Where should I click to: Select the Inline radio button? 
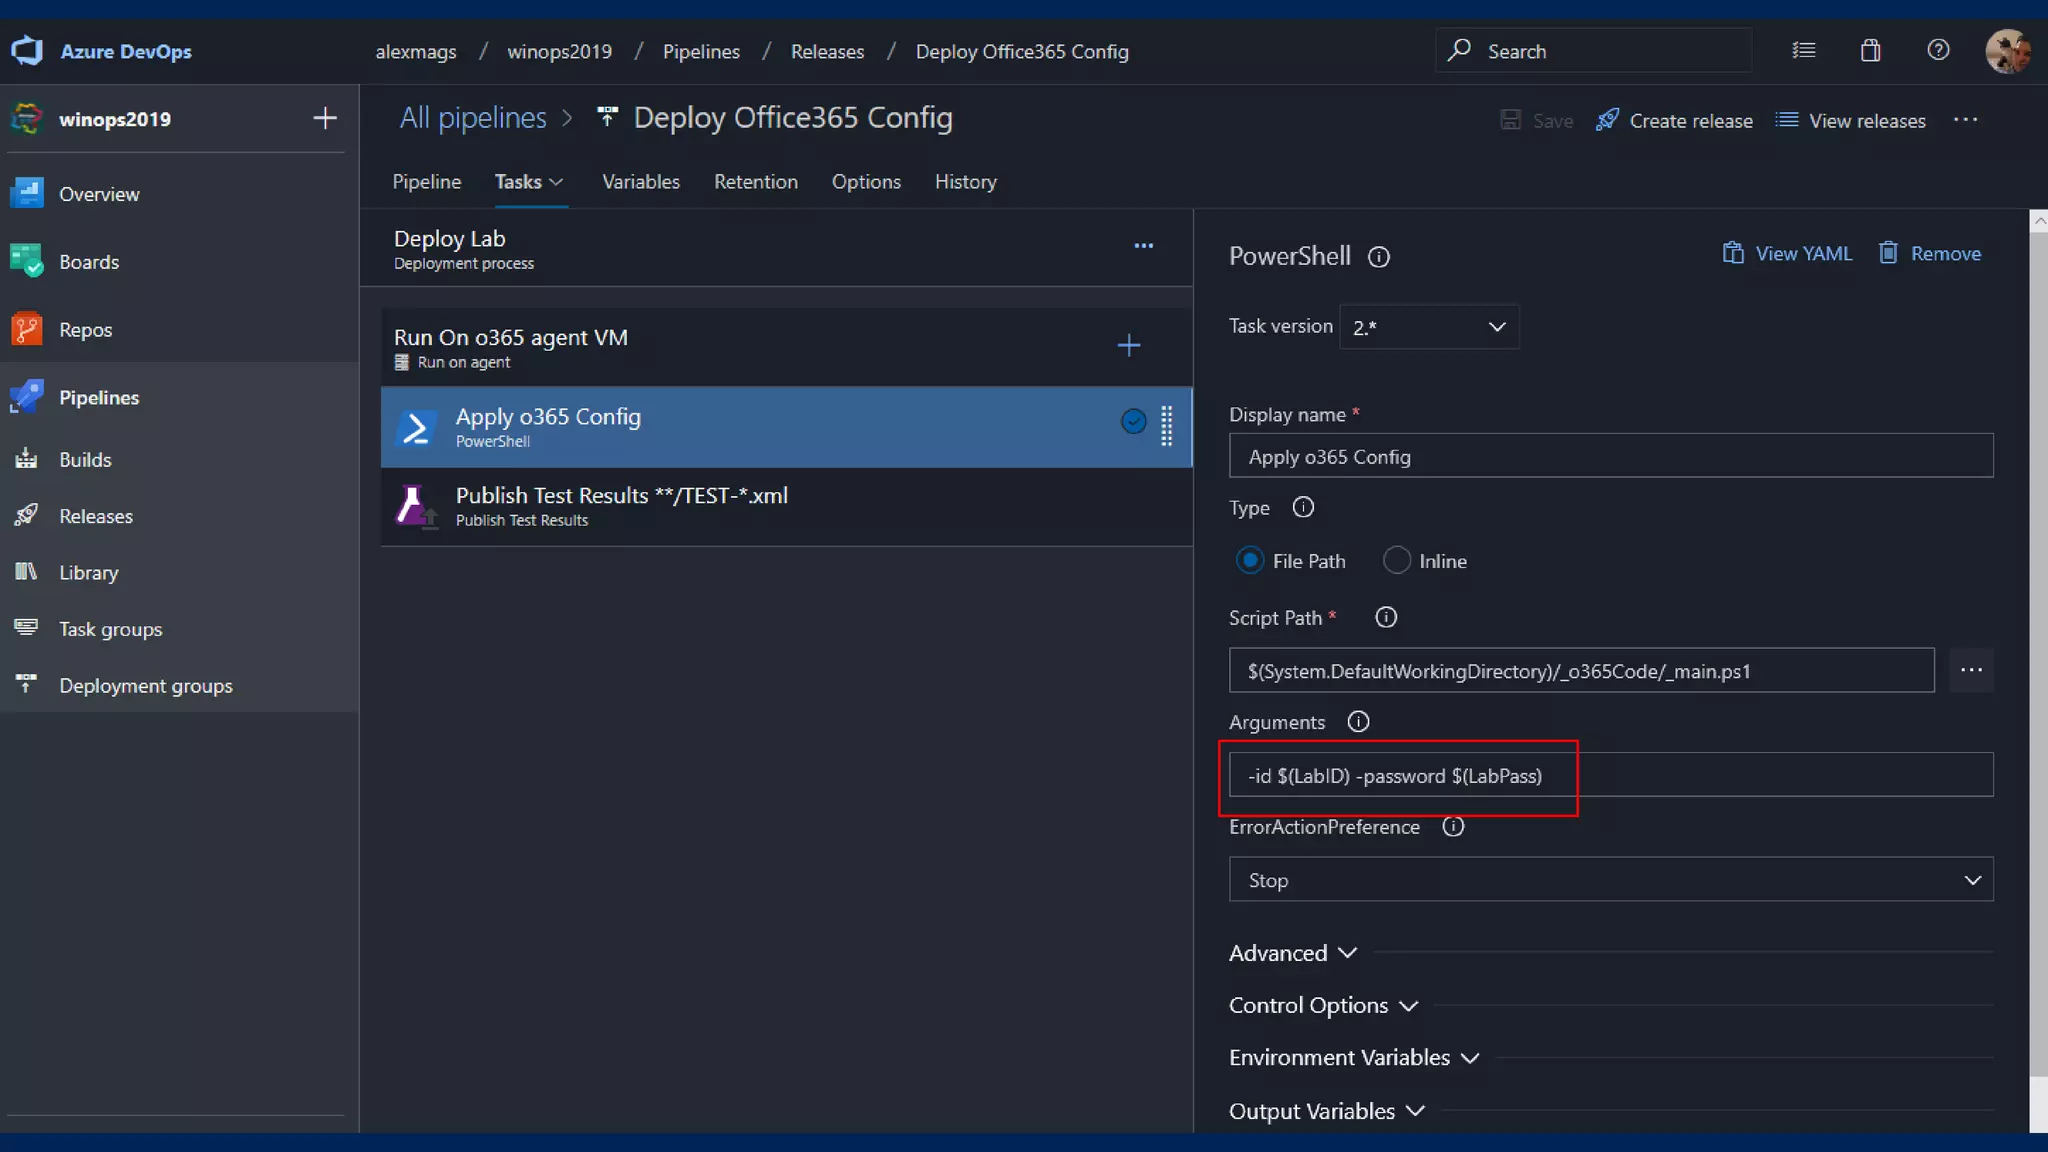pyautogui.click(x=1397, y=561)
